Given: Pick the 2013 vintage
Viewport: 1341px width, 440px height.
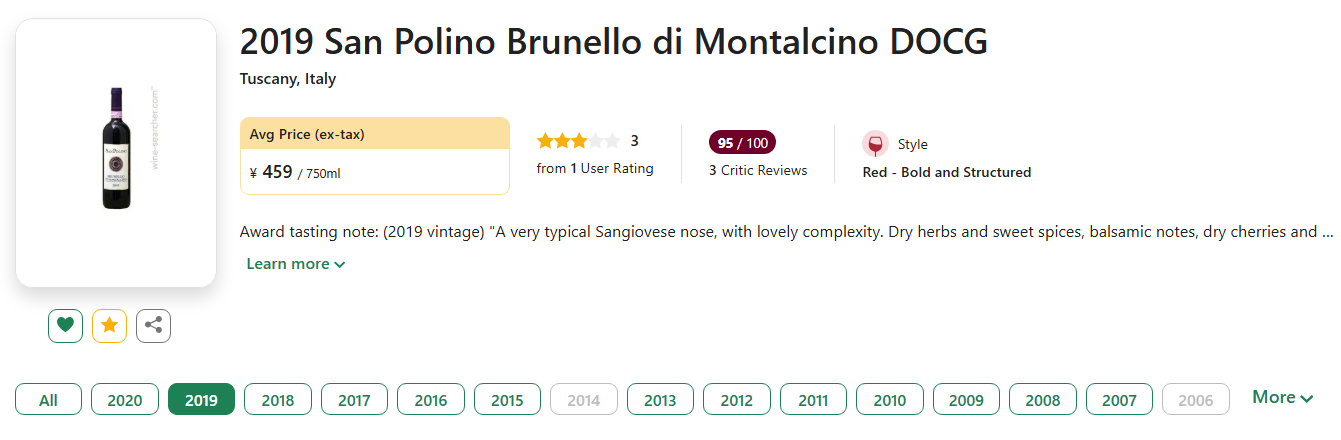Looking at the screenshot, I should point(660,400).
